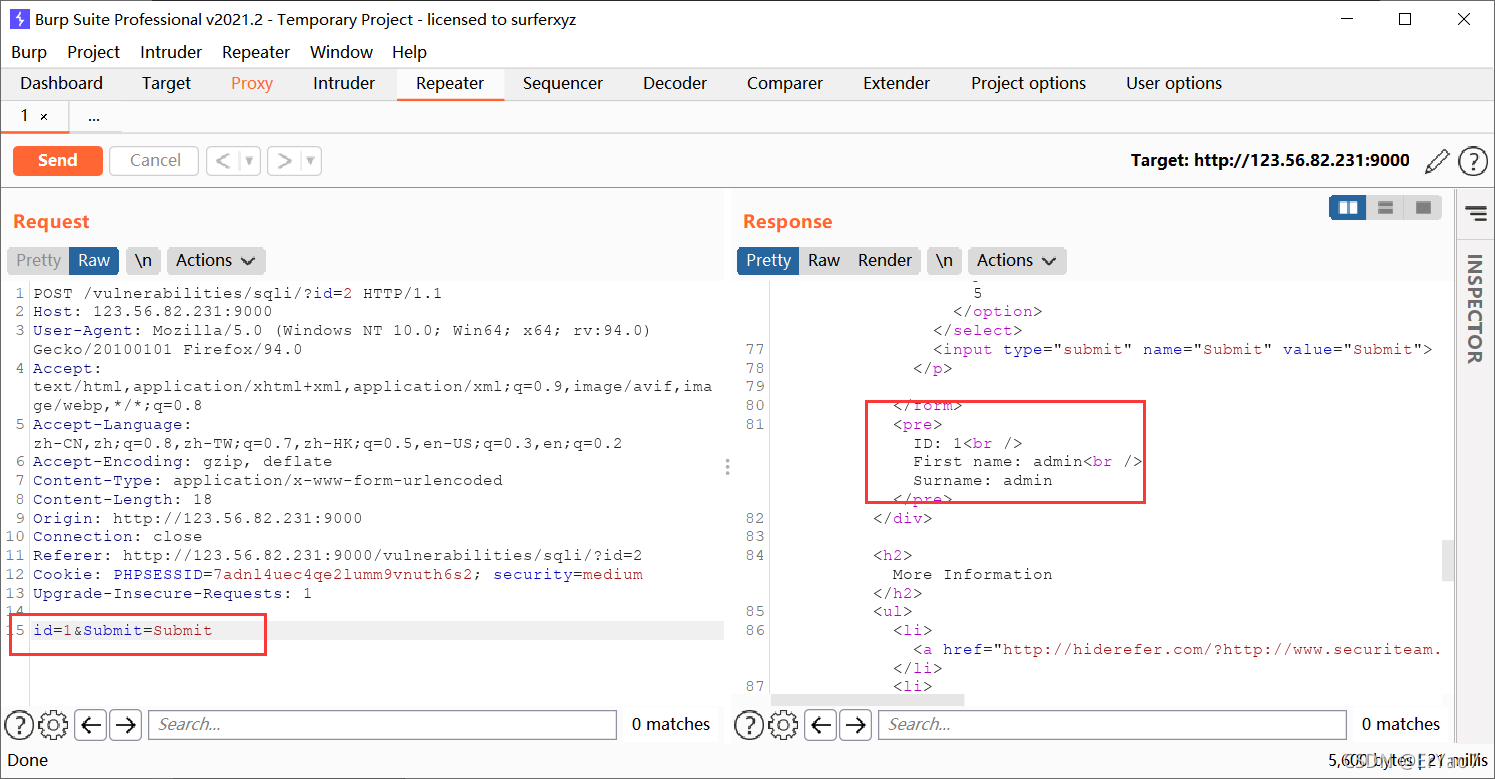Go forward in Repeater request history
The image size is (1495, 779).
click(x=284, y=160)
